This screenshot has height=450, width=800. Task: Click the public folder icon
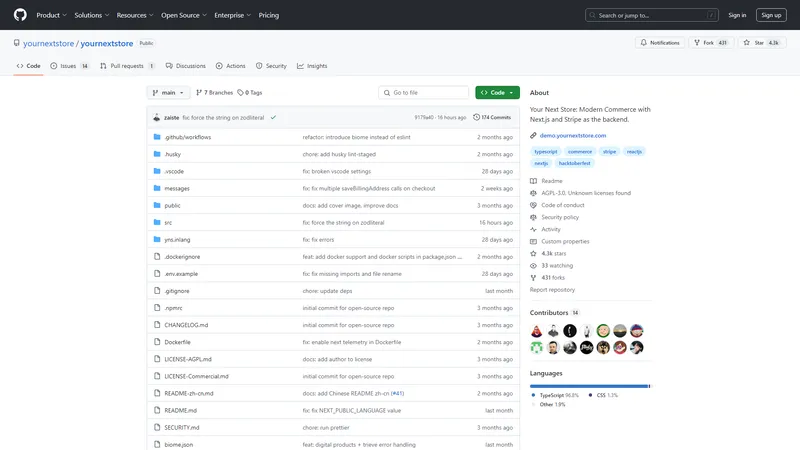click(157, 205)
